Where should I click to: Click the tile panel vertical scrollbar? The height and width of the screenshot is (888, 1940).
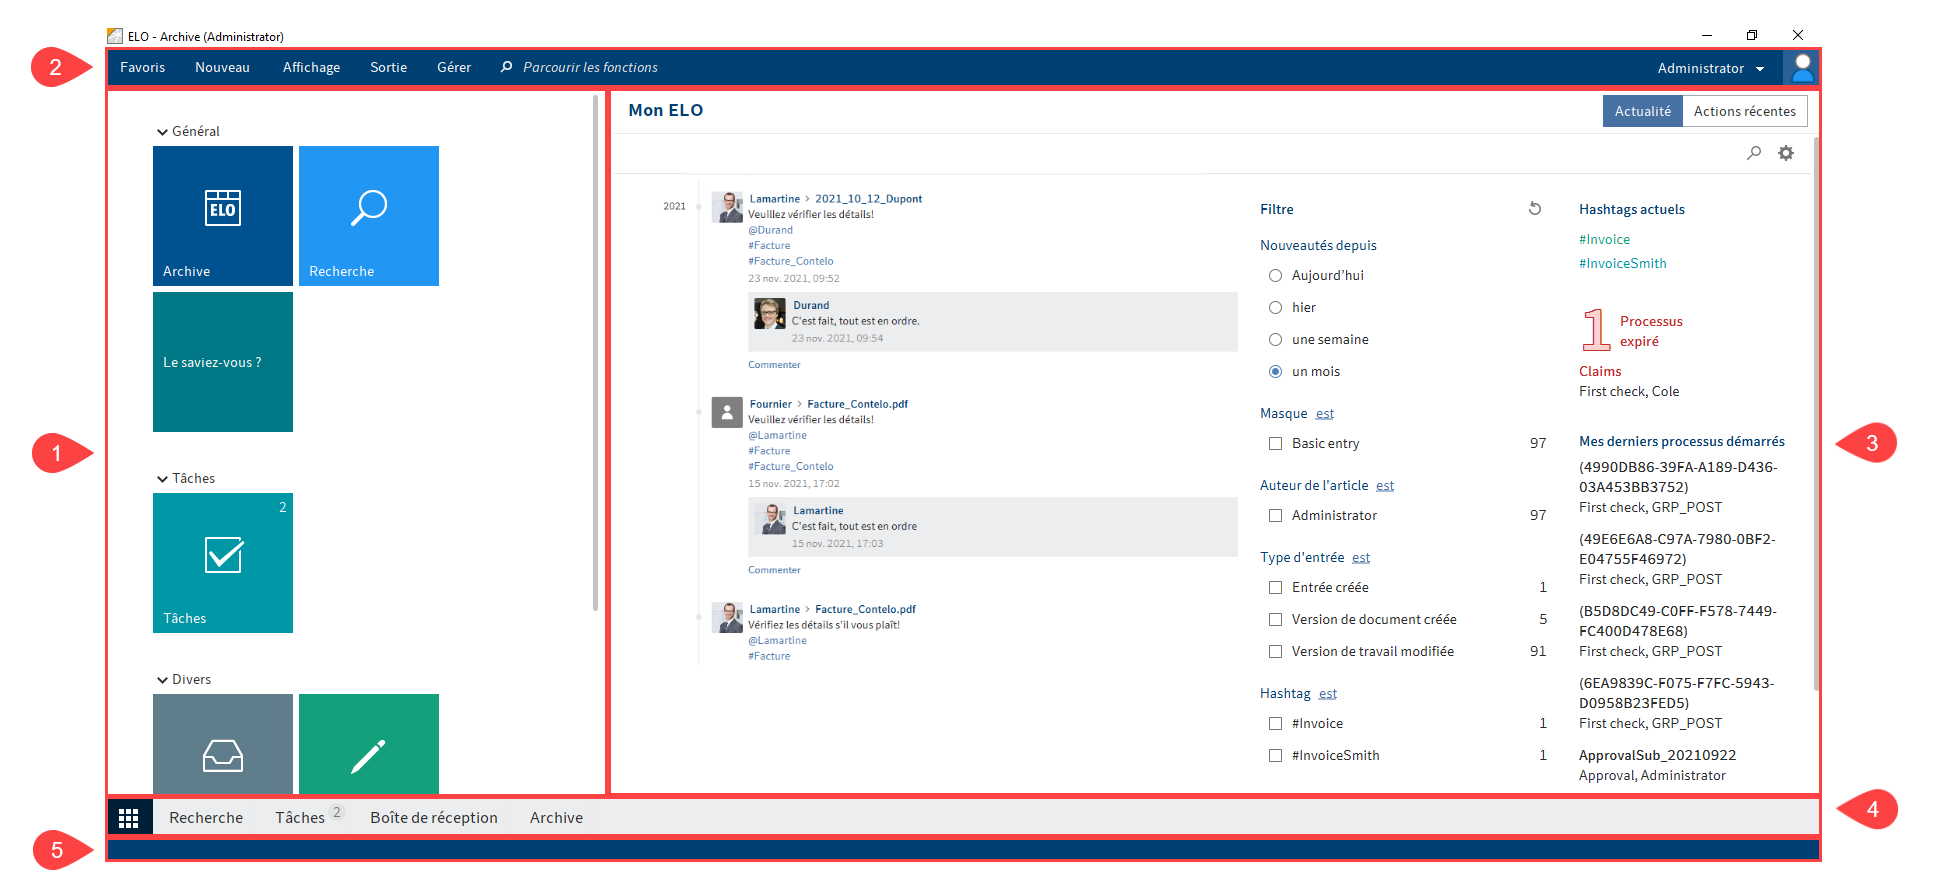coord(596,352)
